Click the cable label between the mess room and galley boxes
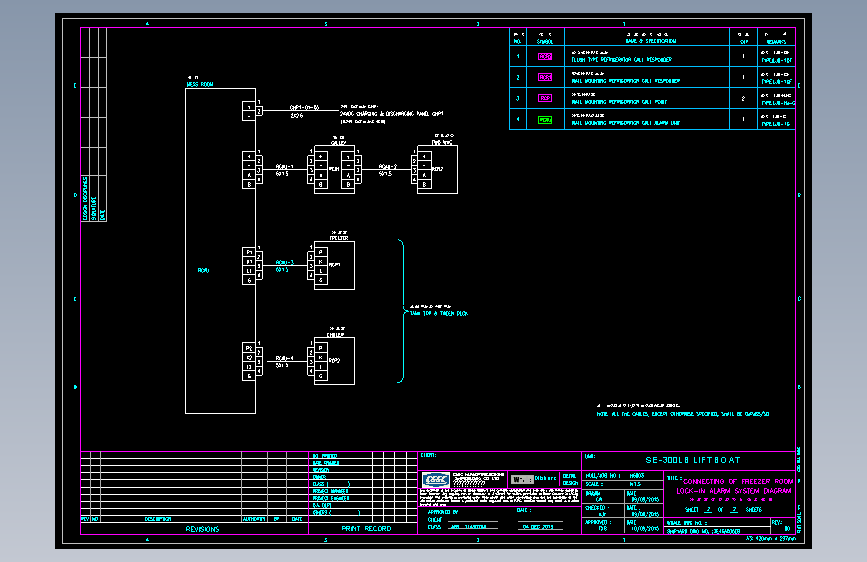Image resolution: width=867 pixels, height=562 pixels. [284, 166]
